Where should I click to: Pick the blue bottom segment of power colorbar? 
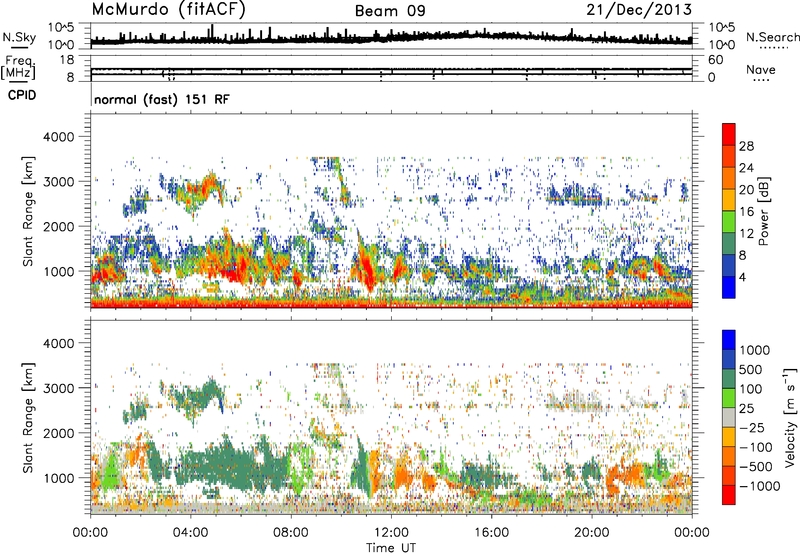729,288
